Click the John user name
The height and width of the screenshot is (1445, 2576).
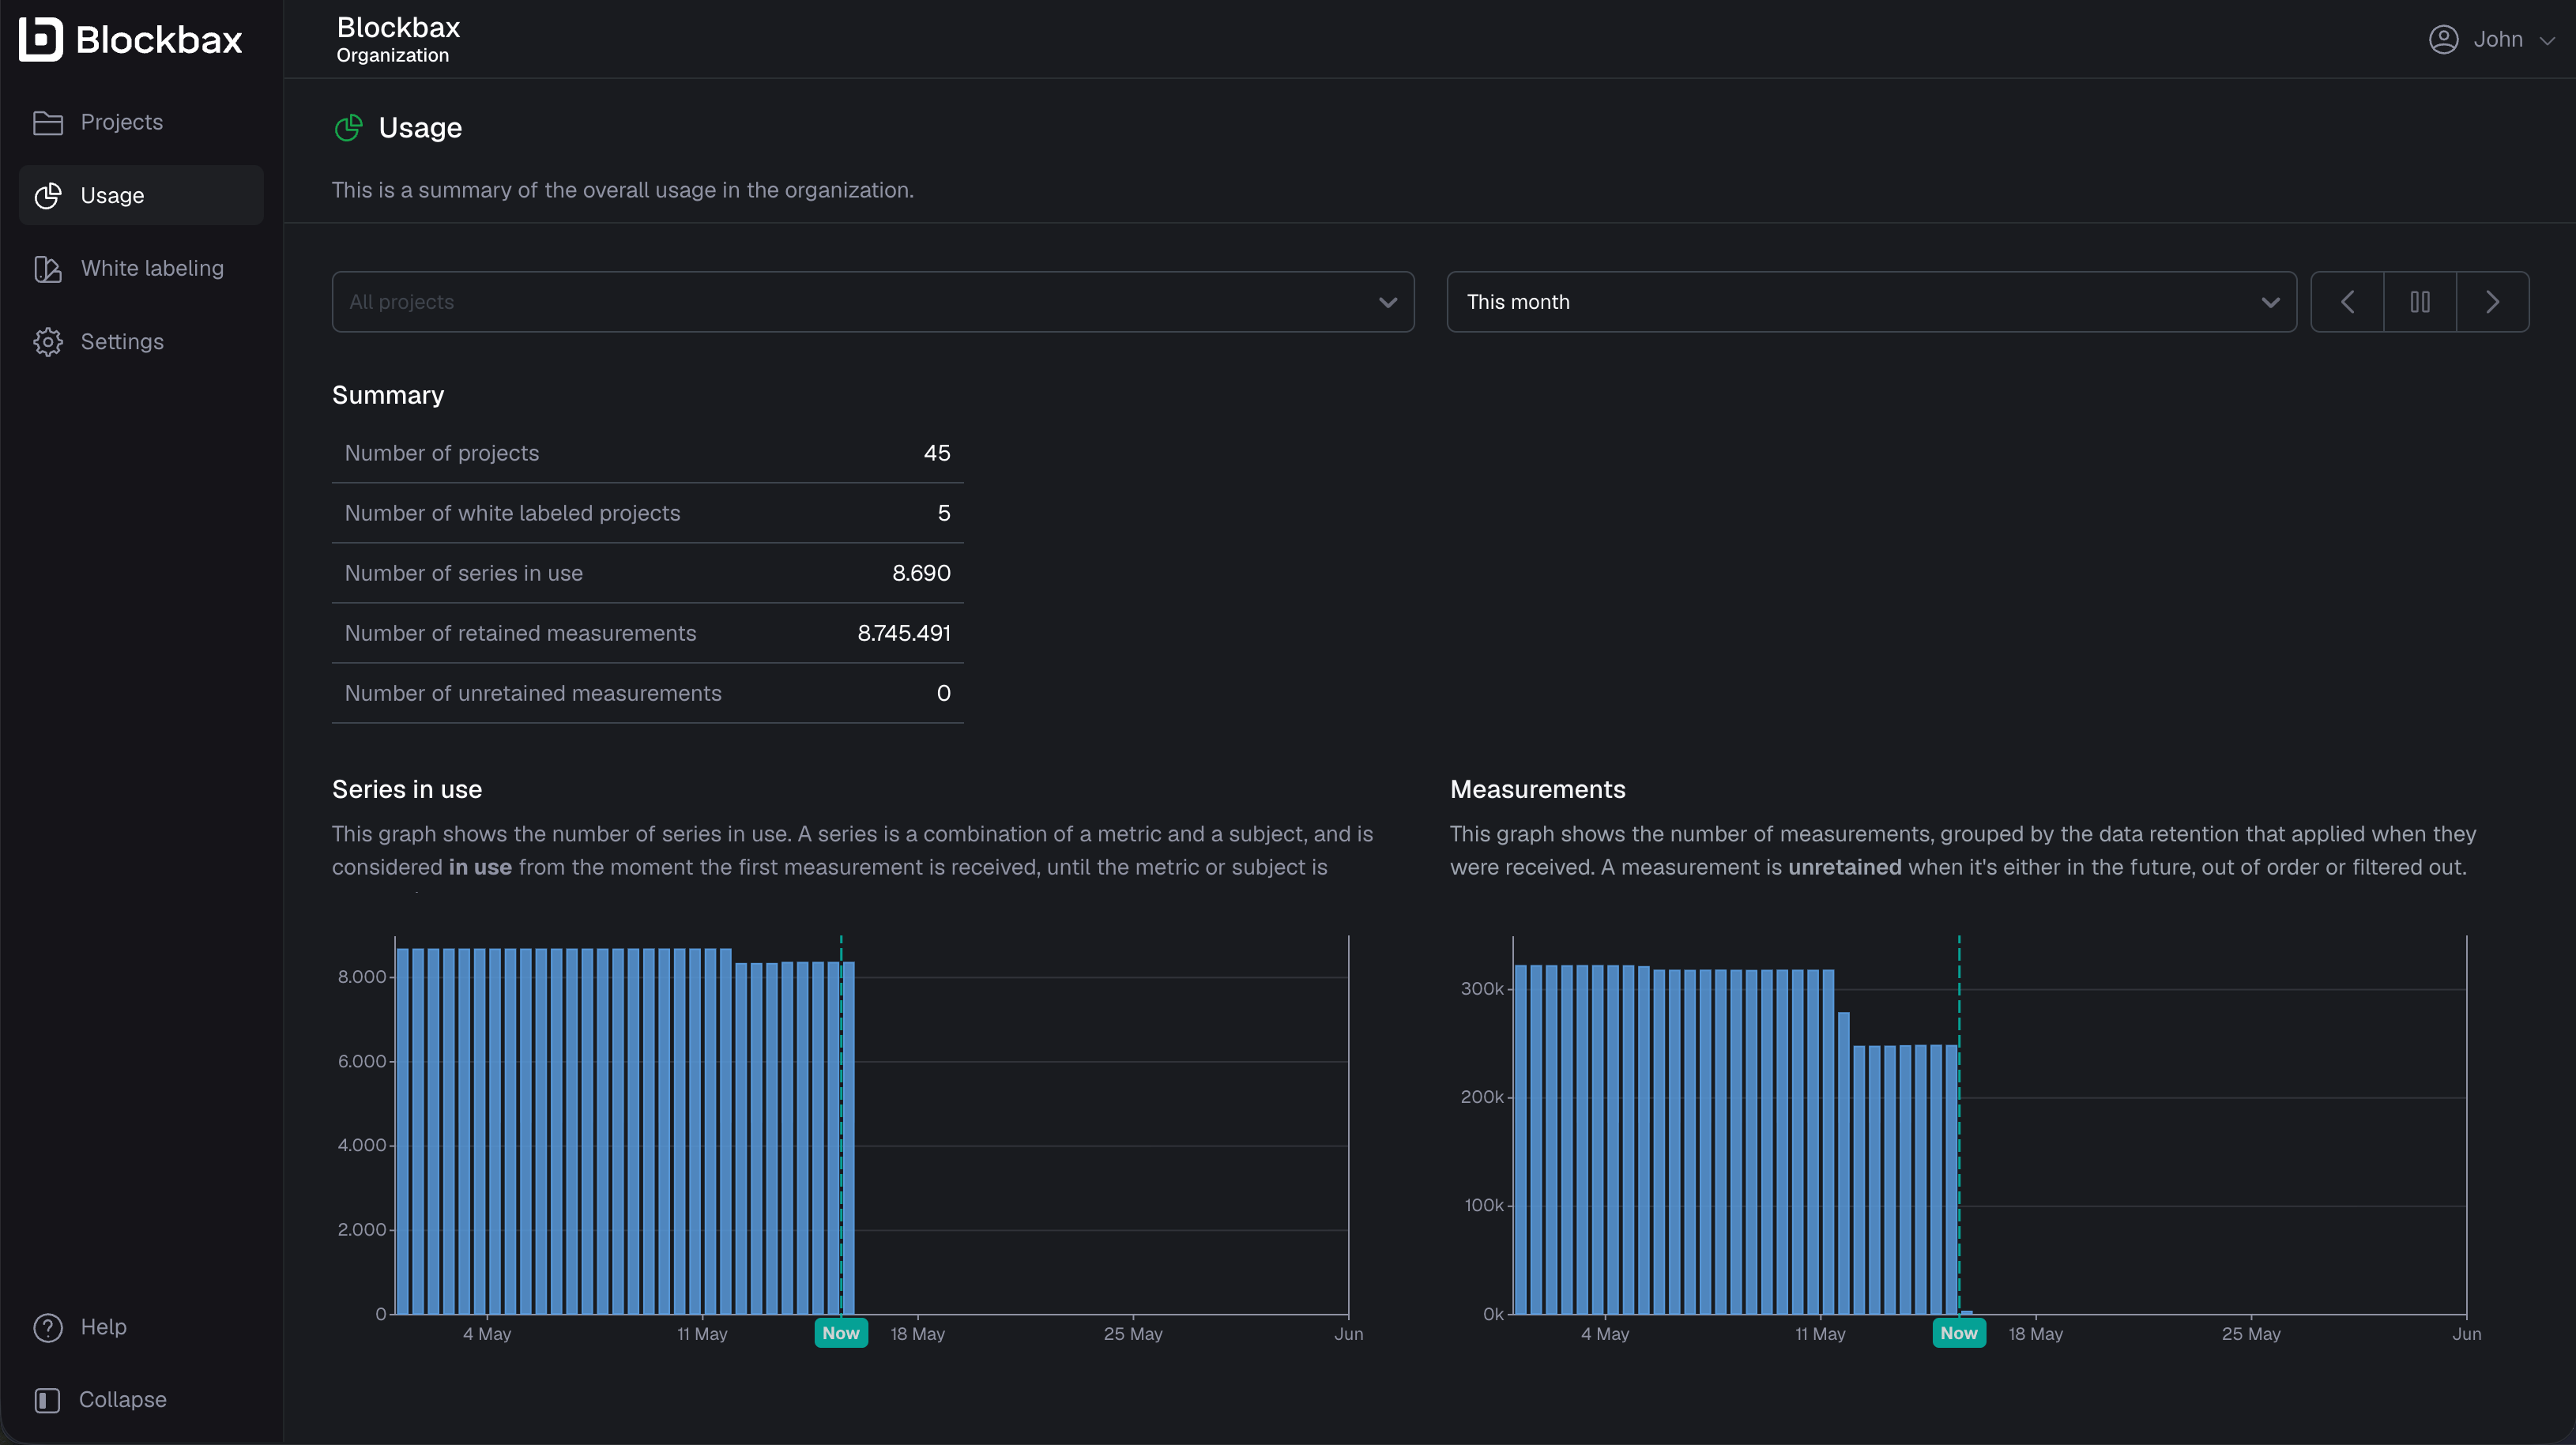click(x=2498, y=39)
